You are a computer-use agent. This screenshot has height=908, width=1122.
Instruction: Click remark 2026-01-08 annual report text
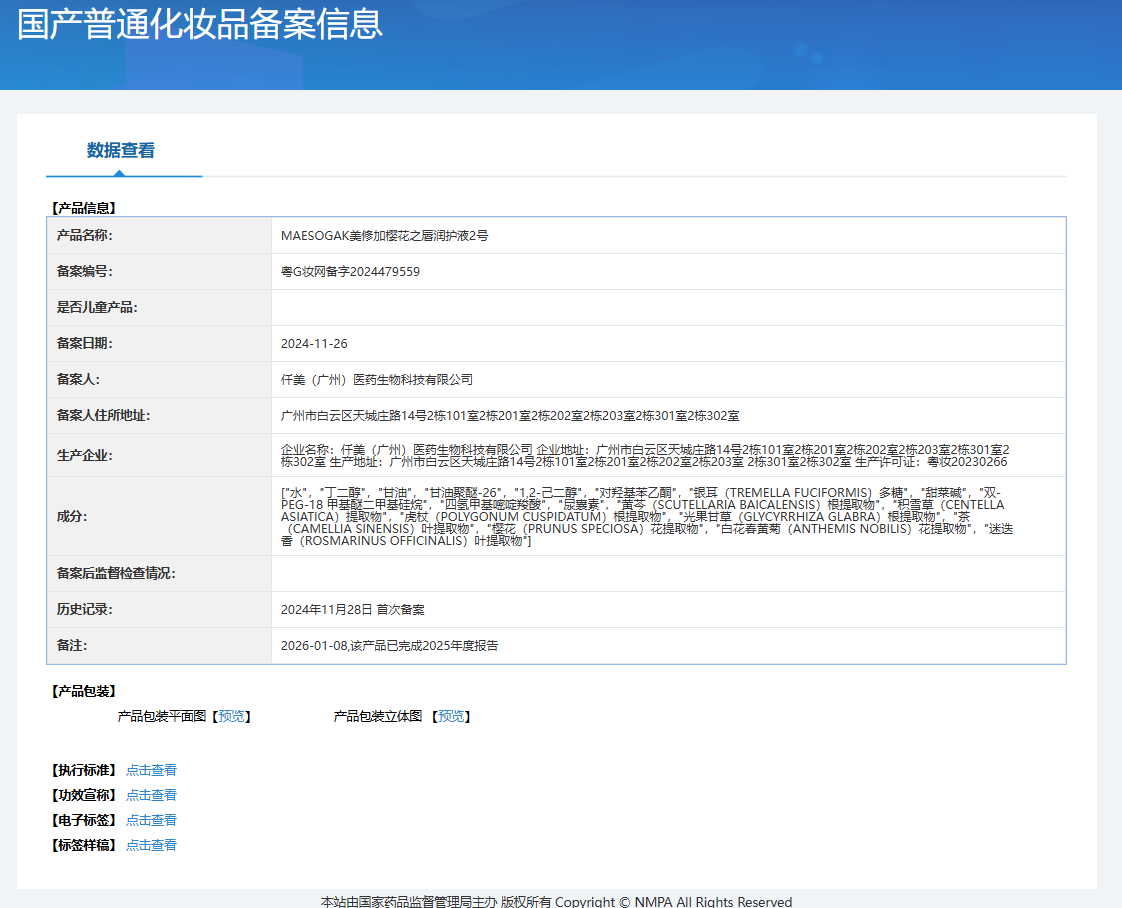(389, 645)
